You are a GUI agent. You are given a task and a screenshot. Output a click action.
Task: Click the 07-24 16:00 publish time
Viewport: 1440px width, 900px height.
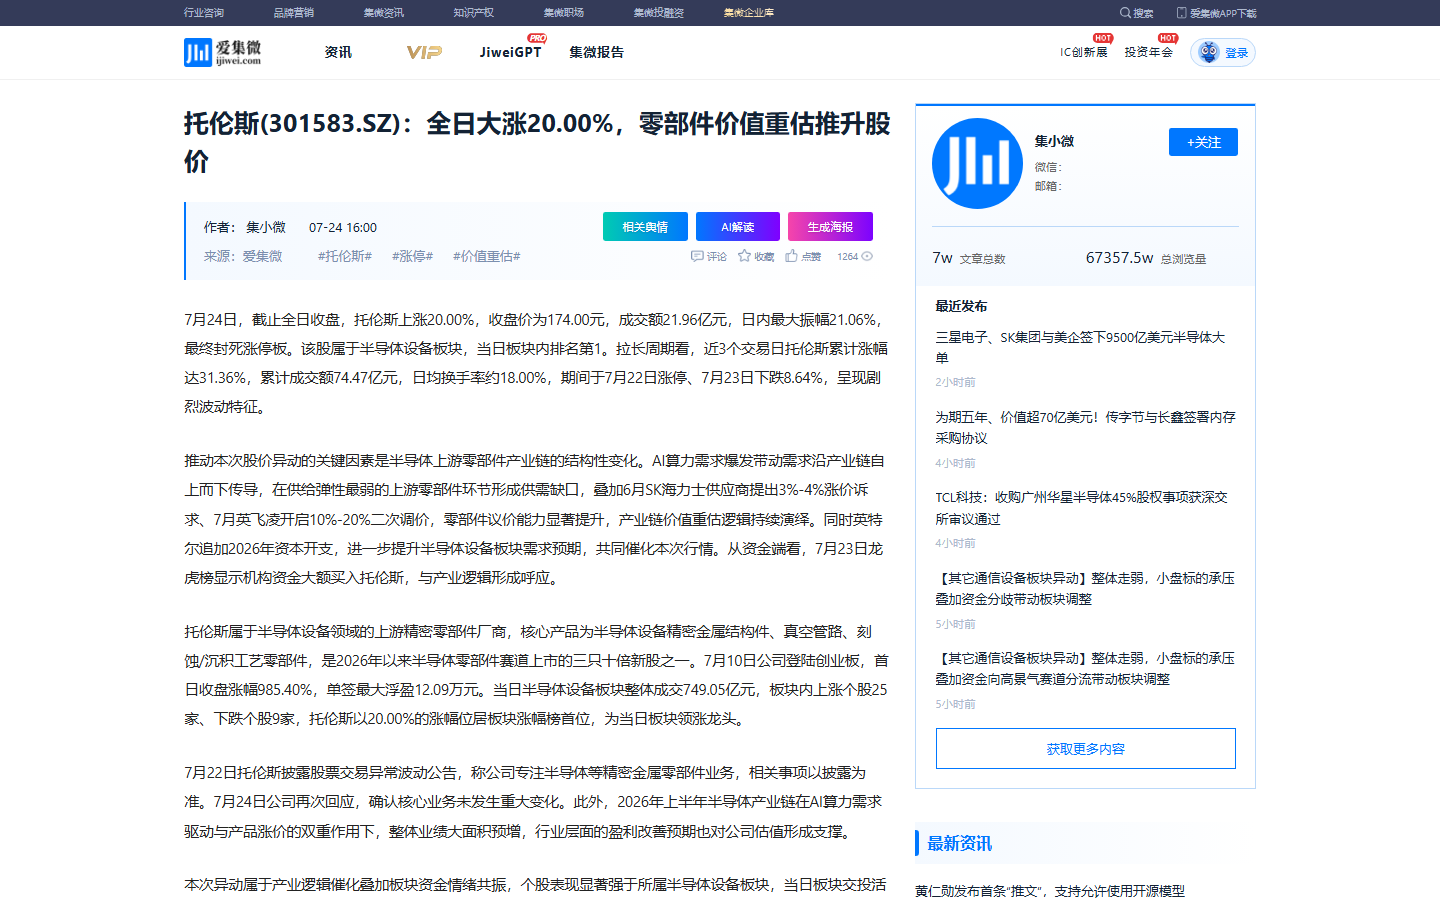(x=343, y=227)
